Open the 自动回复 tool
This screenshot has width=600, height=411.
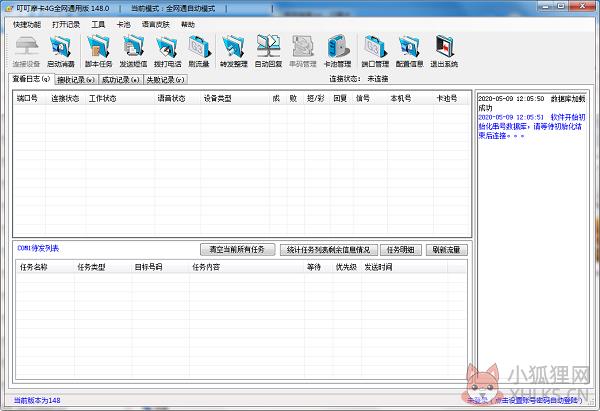coord(268,51)
